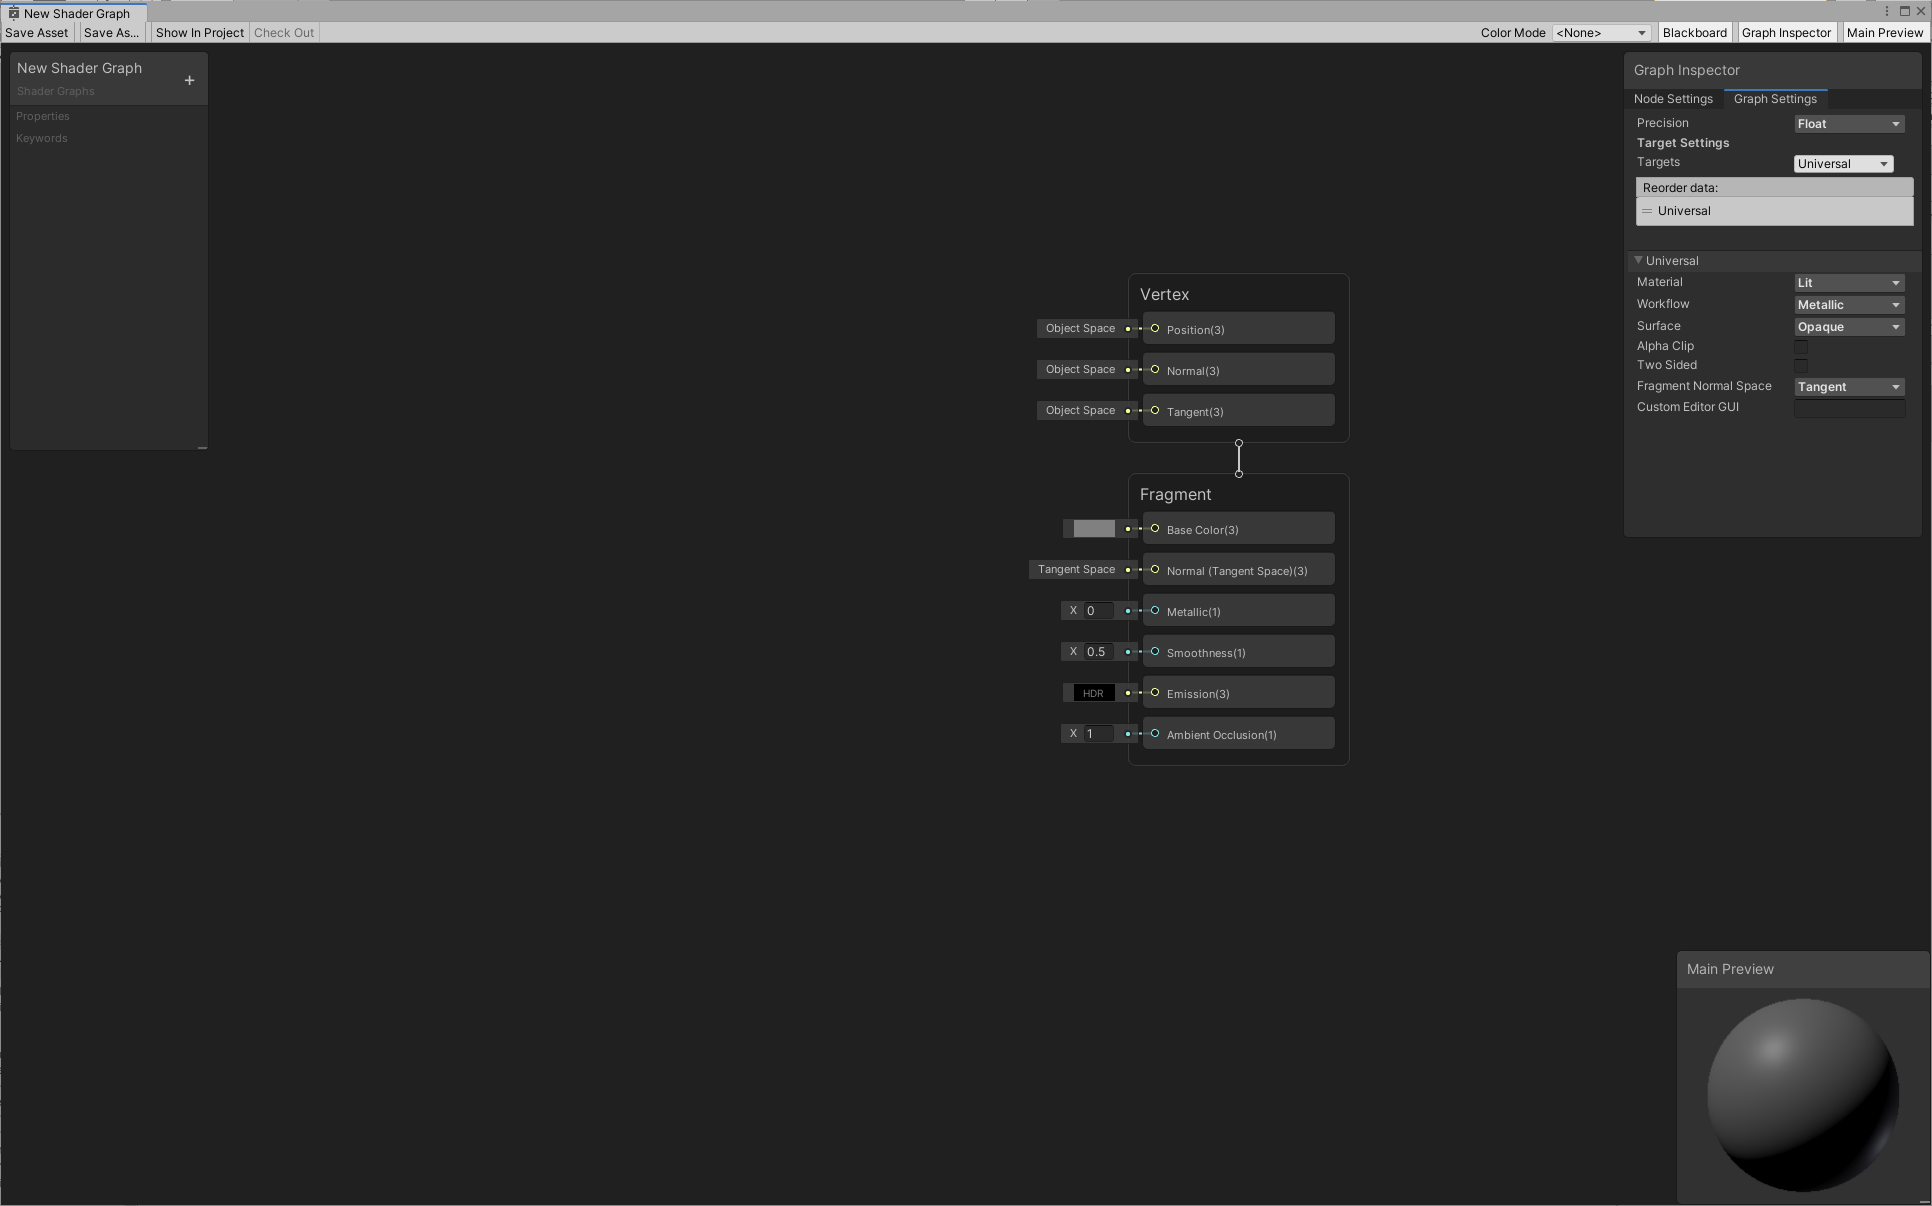Image resolution: width=1932 pixels, height=1206 pixels.
Task: Collapse the Universal settings foldout
Action: pyautogui.click(x=1638, y=260)
